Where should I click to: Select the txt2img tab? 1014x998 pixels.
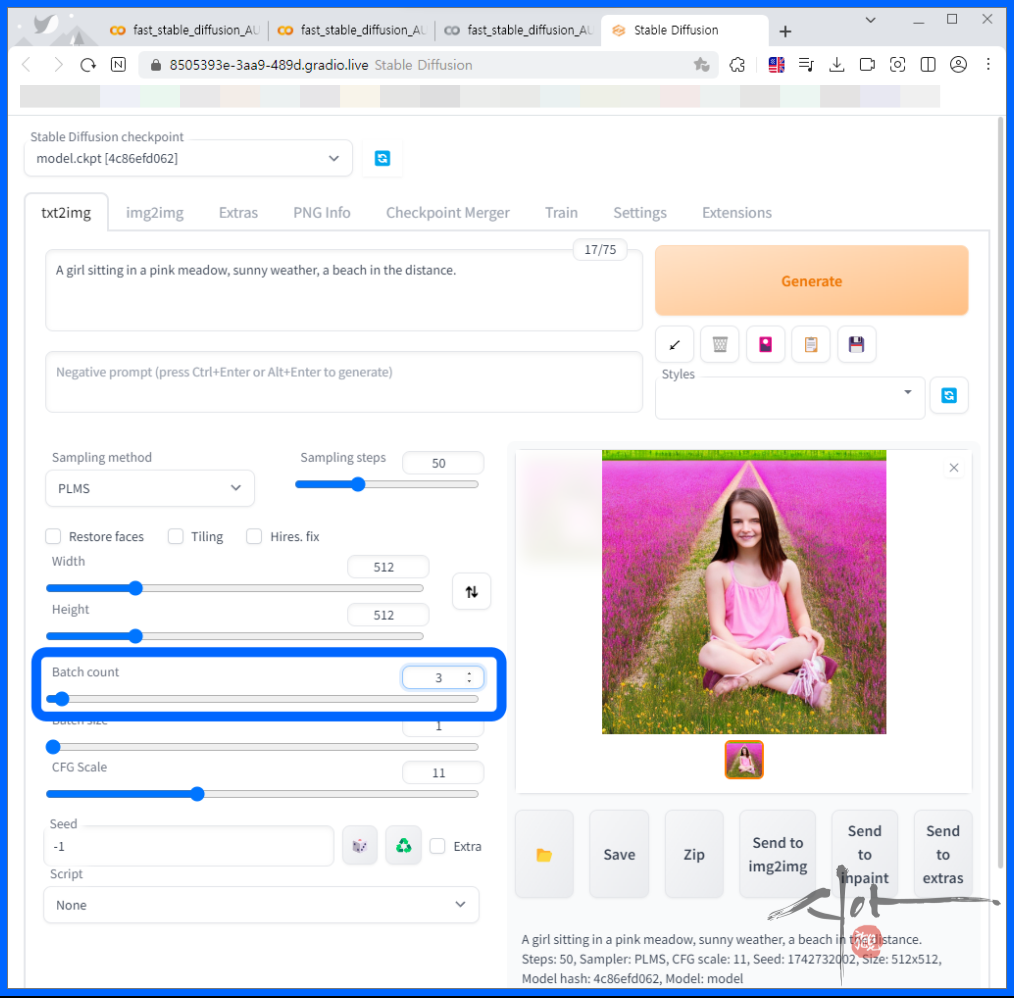pyautogui.click(x=66, y=213)
